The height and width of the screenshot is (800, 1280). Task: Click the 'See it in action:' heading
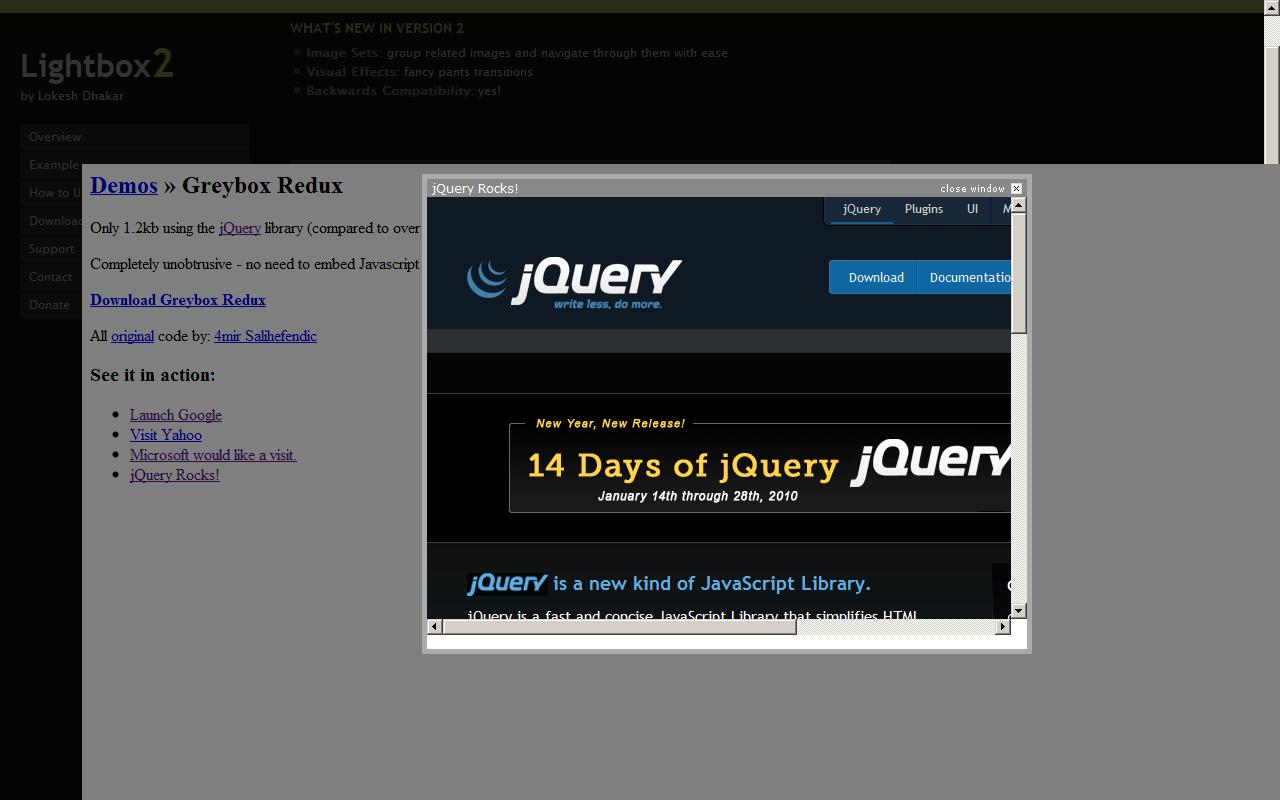click(x=153, y=375)
